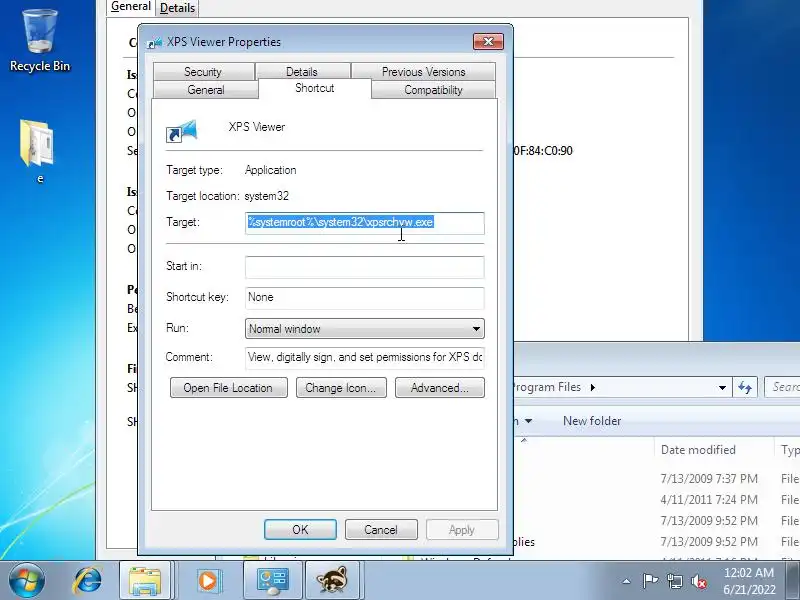Click the Shortcut key field
The width and height of the screenshot is (800, 600).
(364, 297)
